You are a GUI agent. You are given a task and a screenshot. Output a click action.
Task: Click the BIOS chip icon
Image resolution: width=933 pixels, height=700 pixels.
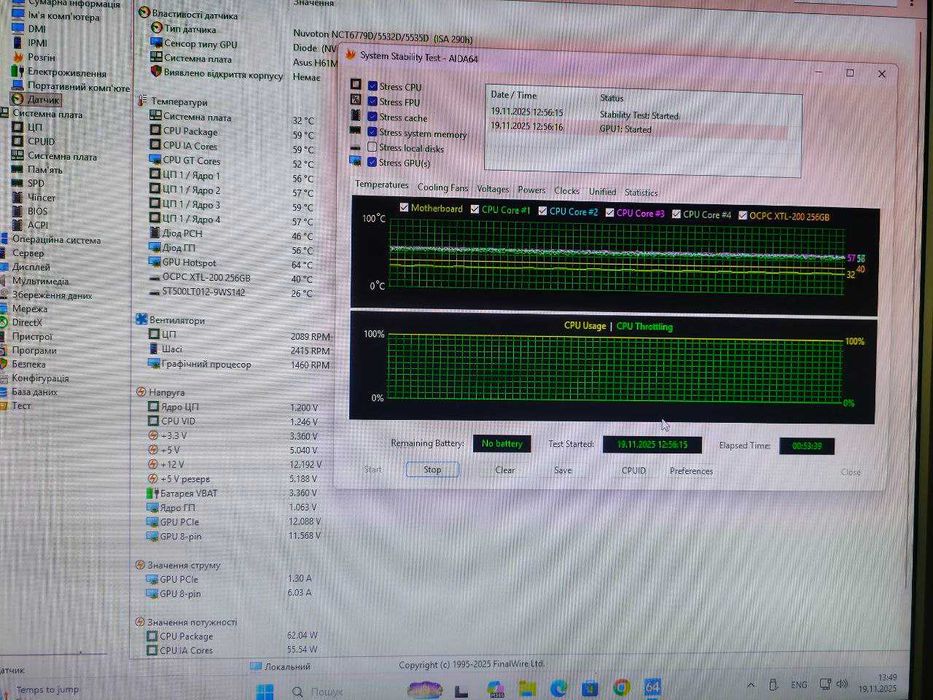(x=18, y=211)
